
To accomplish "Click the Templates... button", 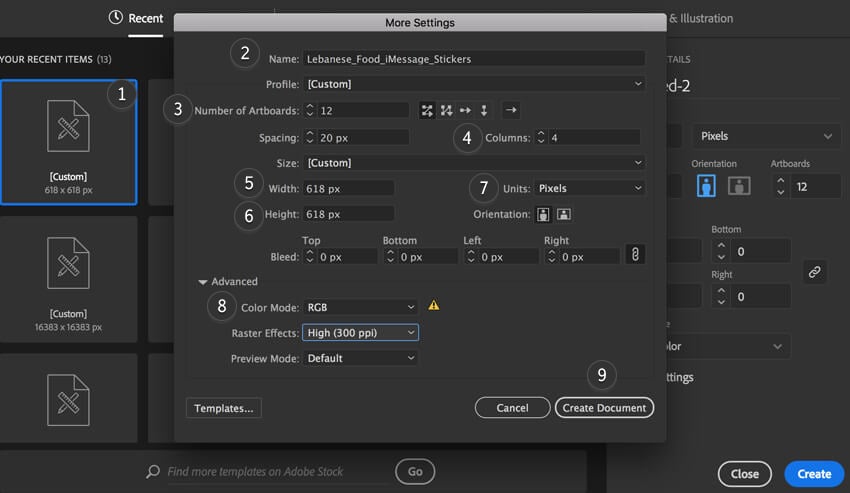I will (x=223, y=408).
